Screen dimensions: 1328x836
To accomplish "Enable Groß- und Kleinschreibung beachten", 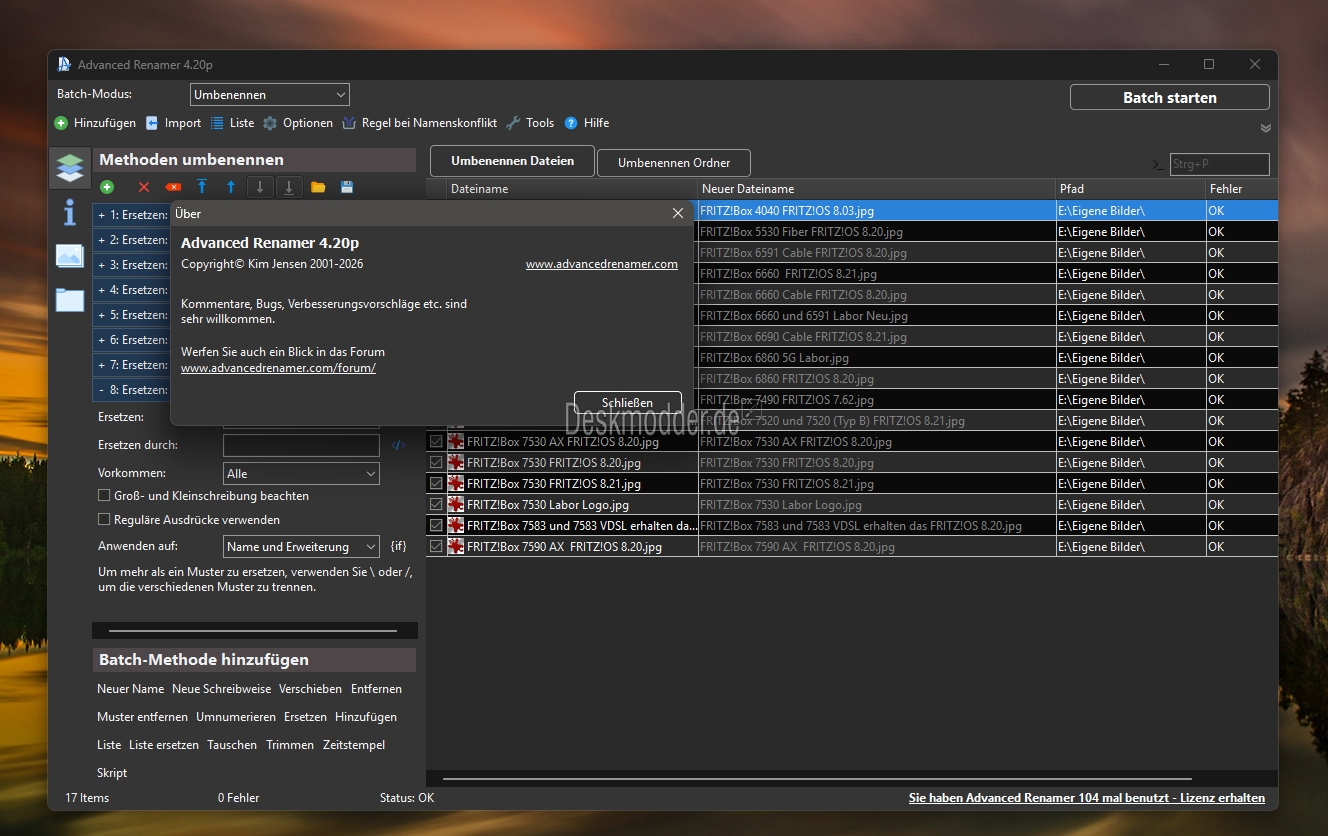I will point(104,496).
